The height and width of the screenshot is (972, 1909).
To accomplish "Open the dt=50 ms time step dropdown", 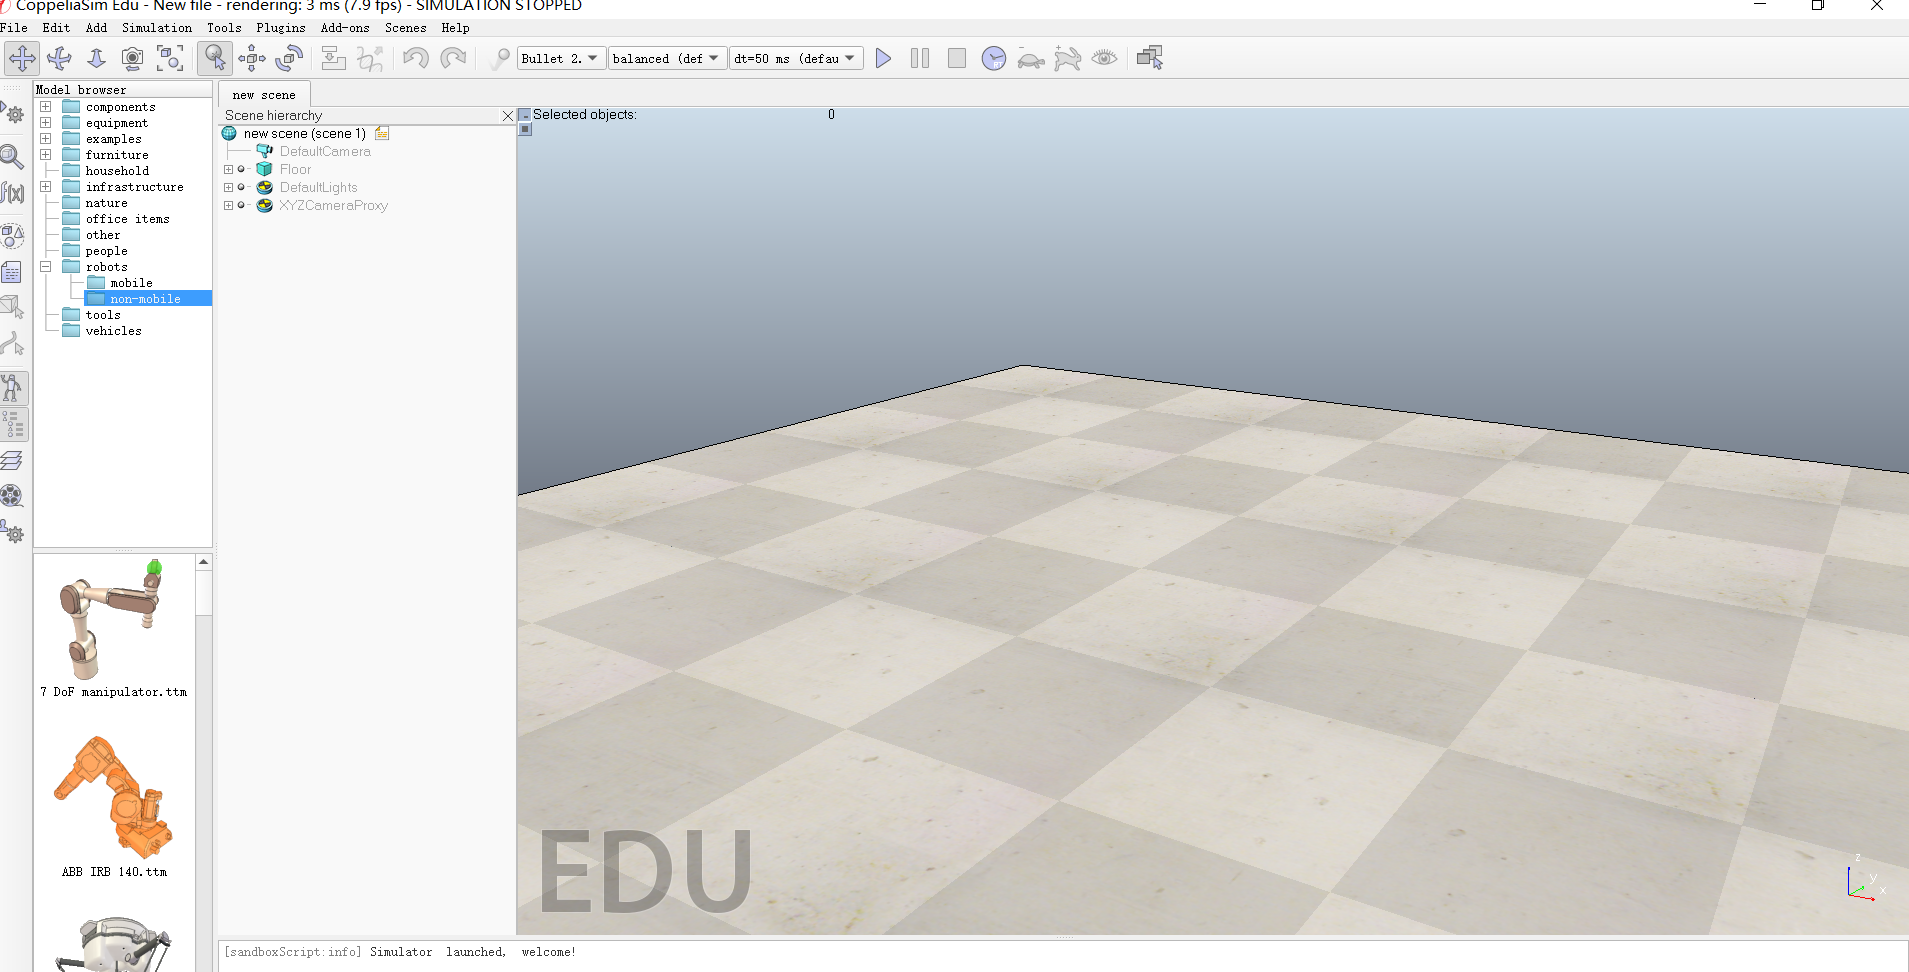I will [x=796, y=58].
